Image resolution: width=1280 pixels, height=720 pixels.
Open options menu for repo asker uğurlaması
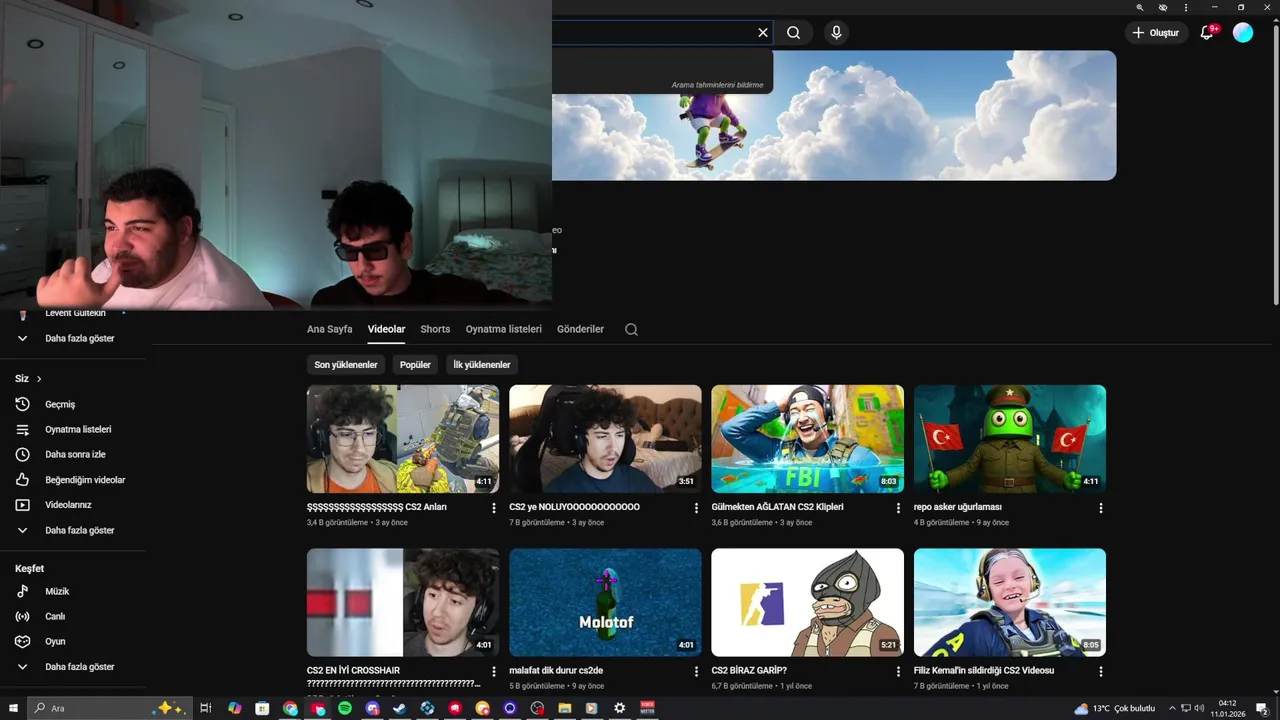coord(1101,508)
